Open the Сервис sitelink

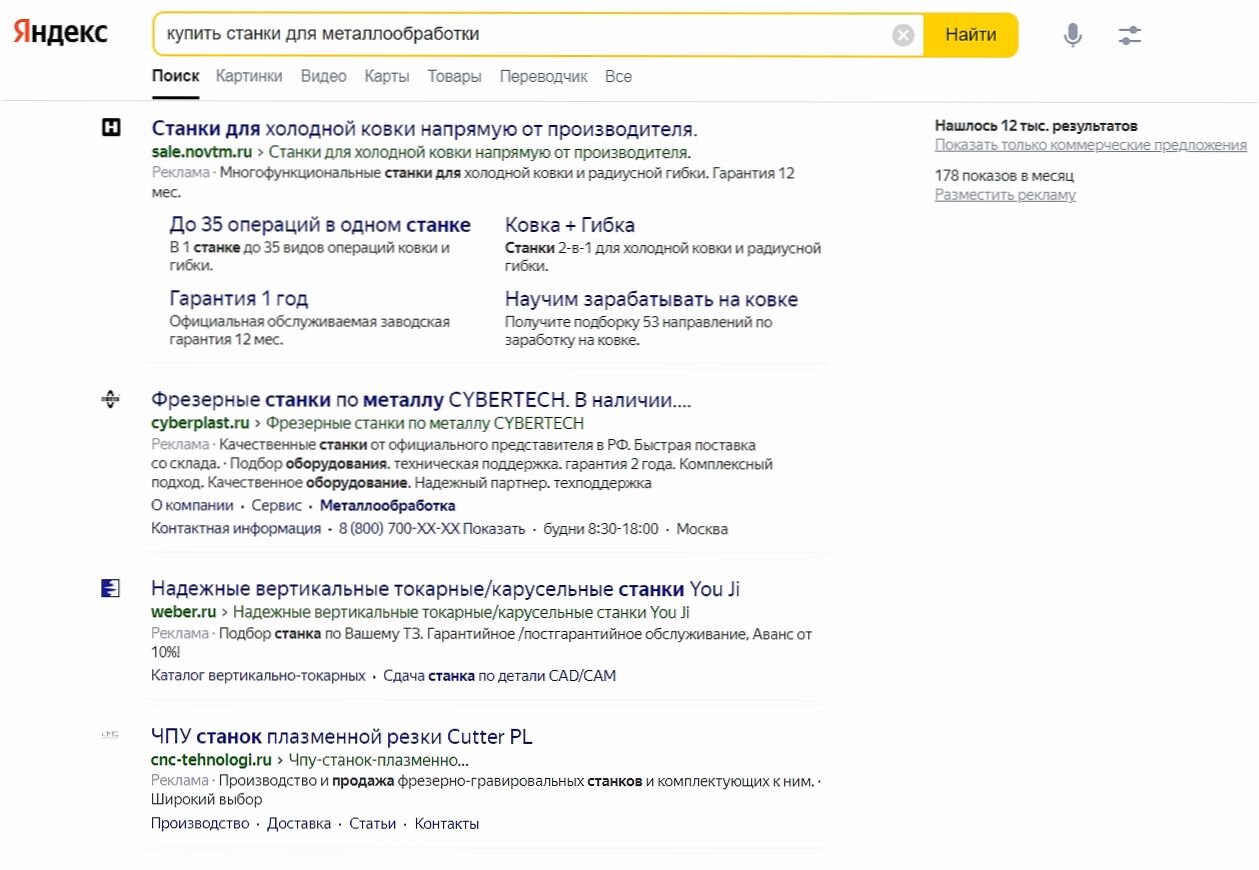[277, 506]
